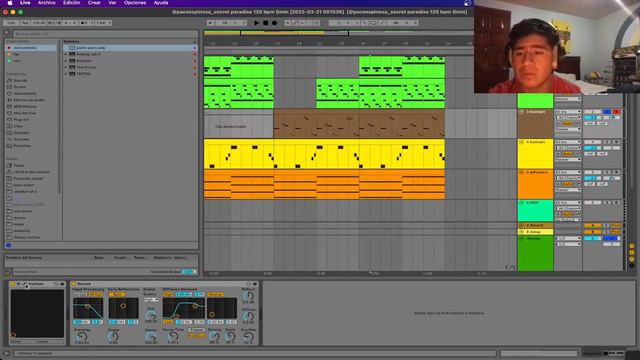This screenshot has height=360, width=640.
Task: Open input channel dropdown on 4 Kontakt track
Action: (x=568, y=148)
